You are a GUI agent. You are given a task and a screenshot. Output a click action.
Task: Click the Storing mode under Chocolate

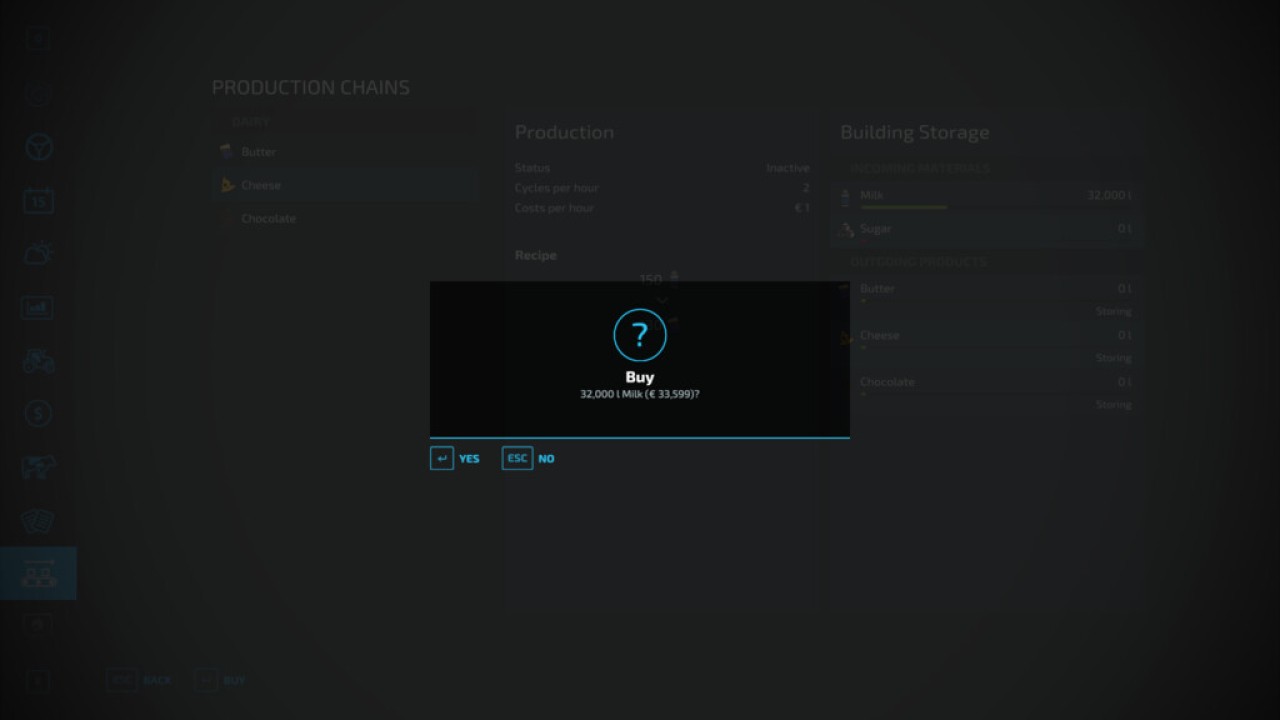1113,405
